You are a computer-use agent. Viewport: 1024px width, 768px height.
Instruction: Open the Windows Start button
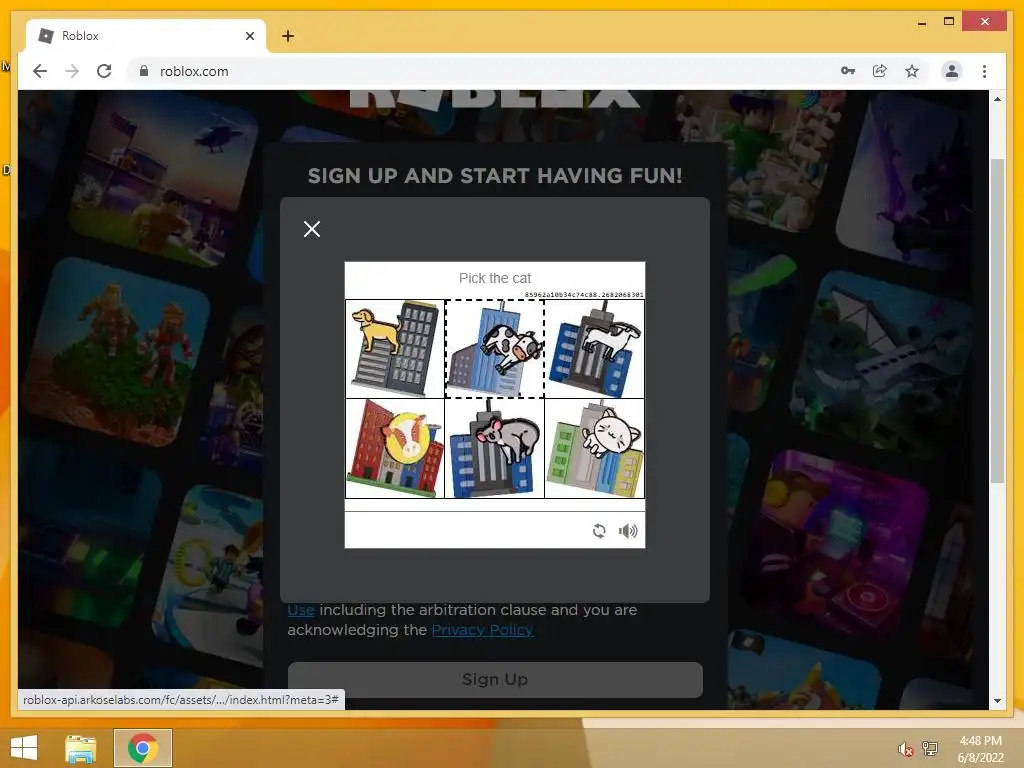[x=24, y=748]
